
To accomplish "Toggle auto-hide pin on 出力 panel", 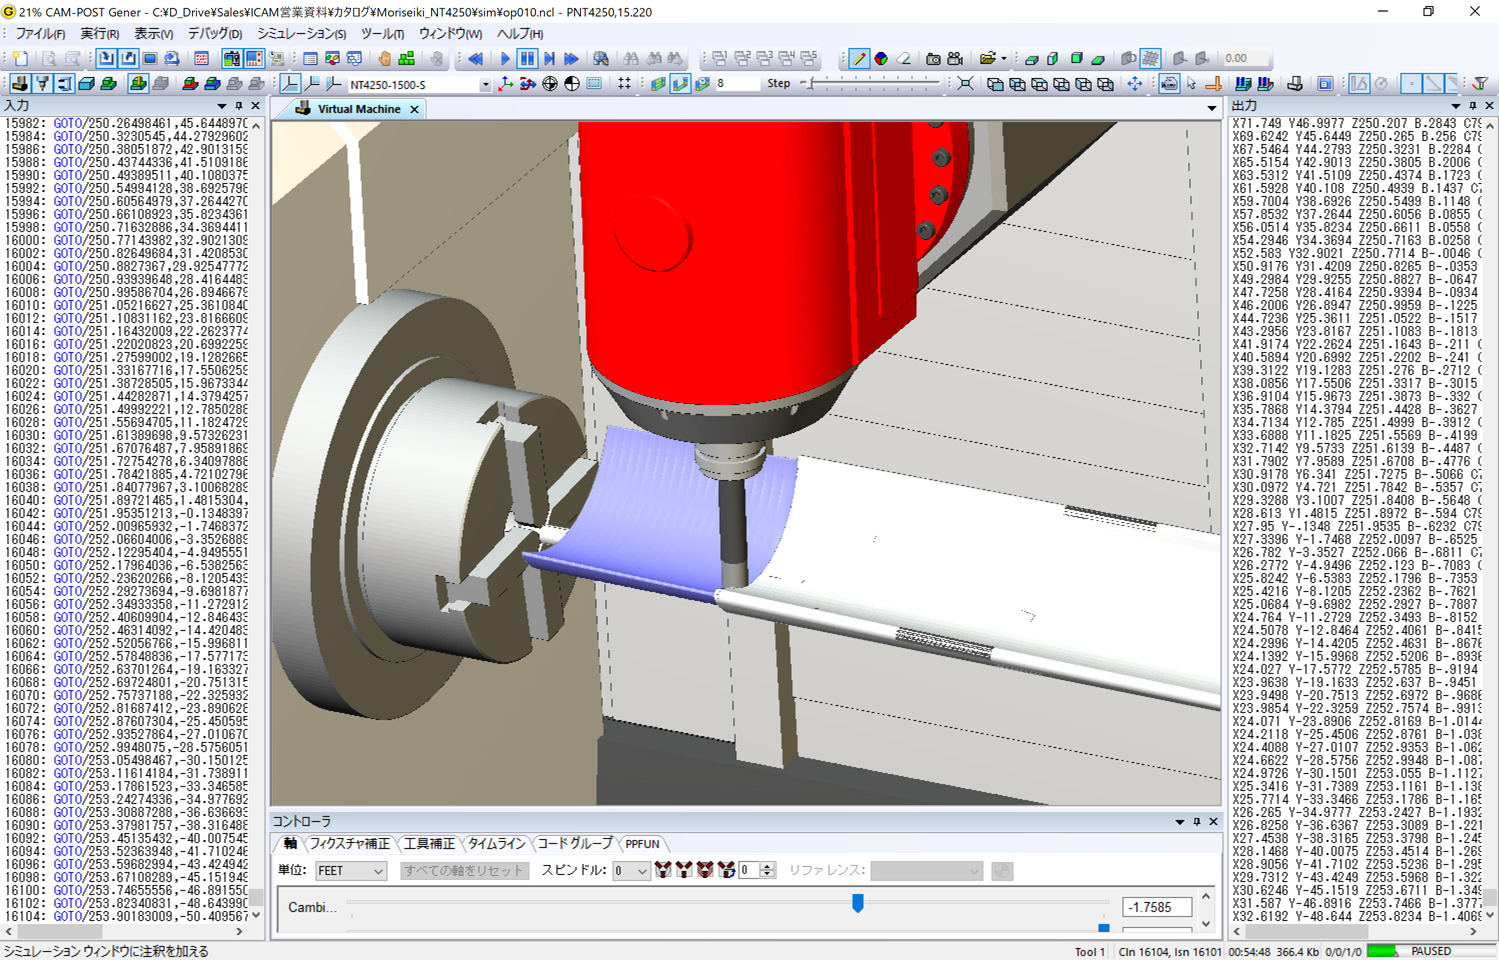I will click(x=1472, y=106).
